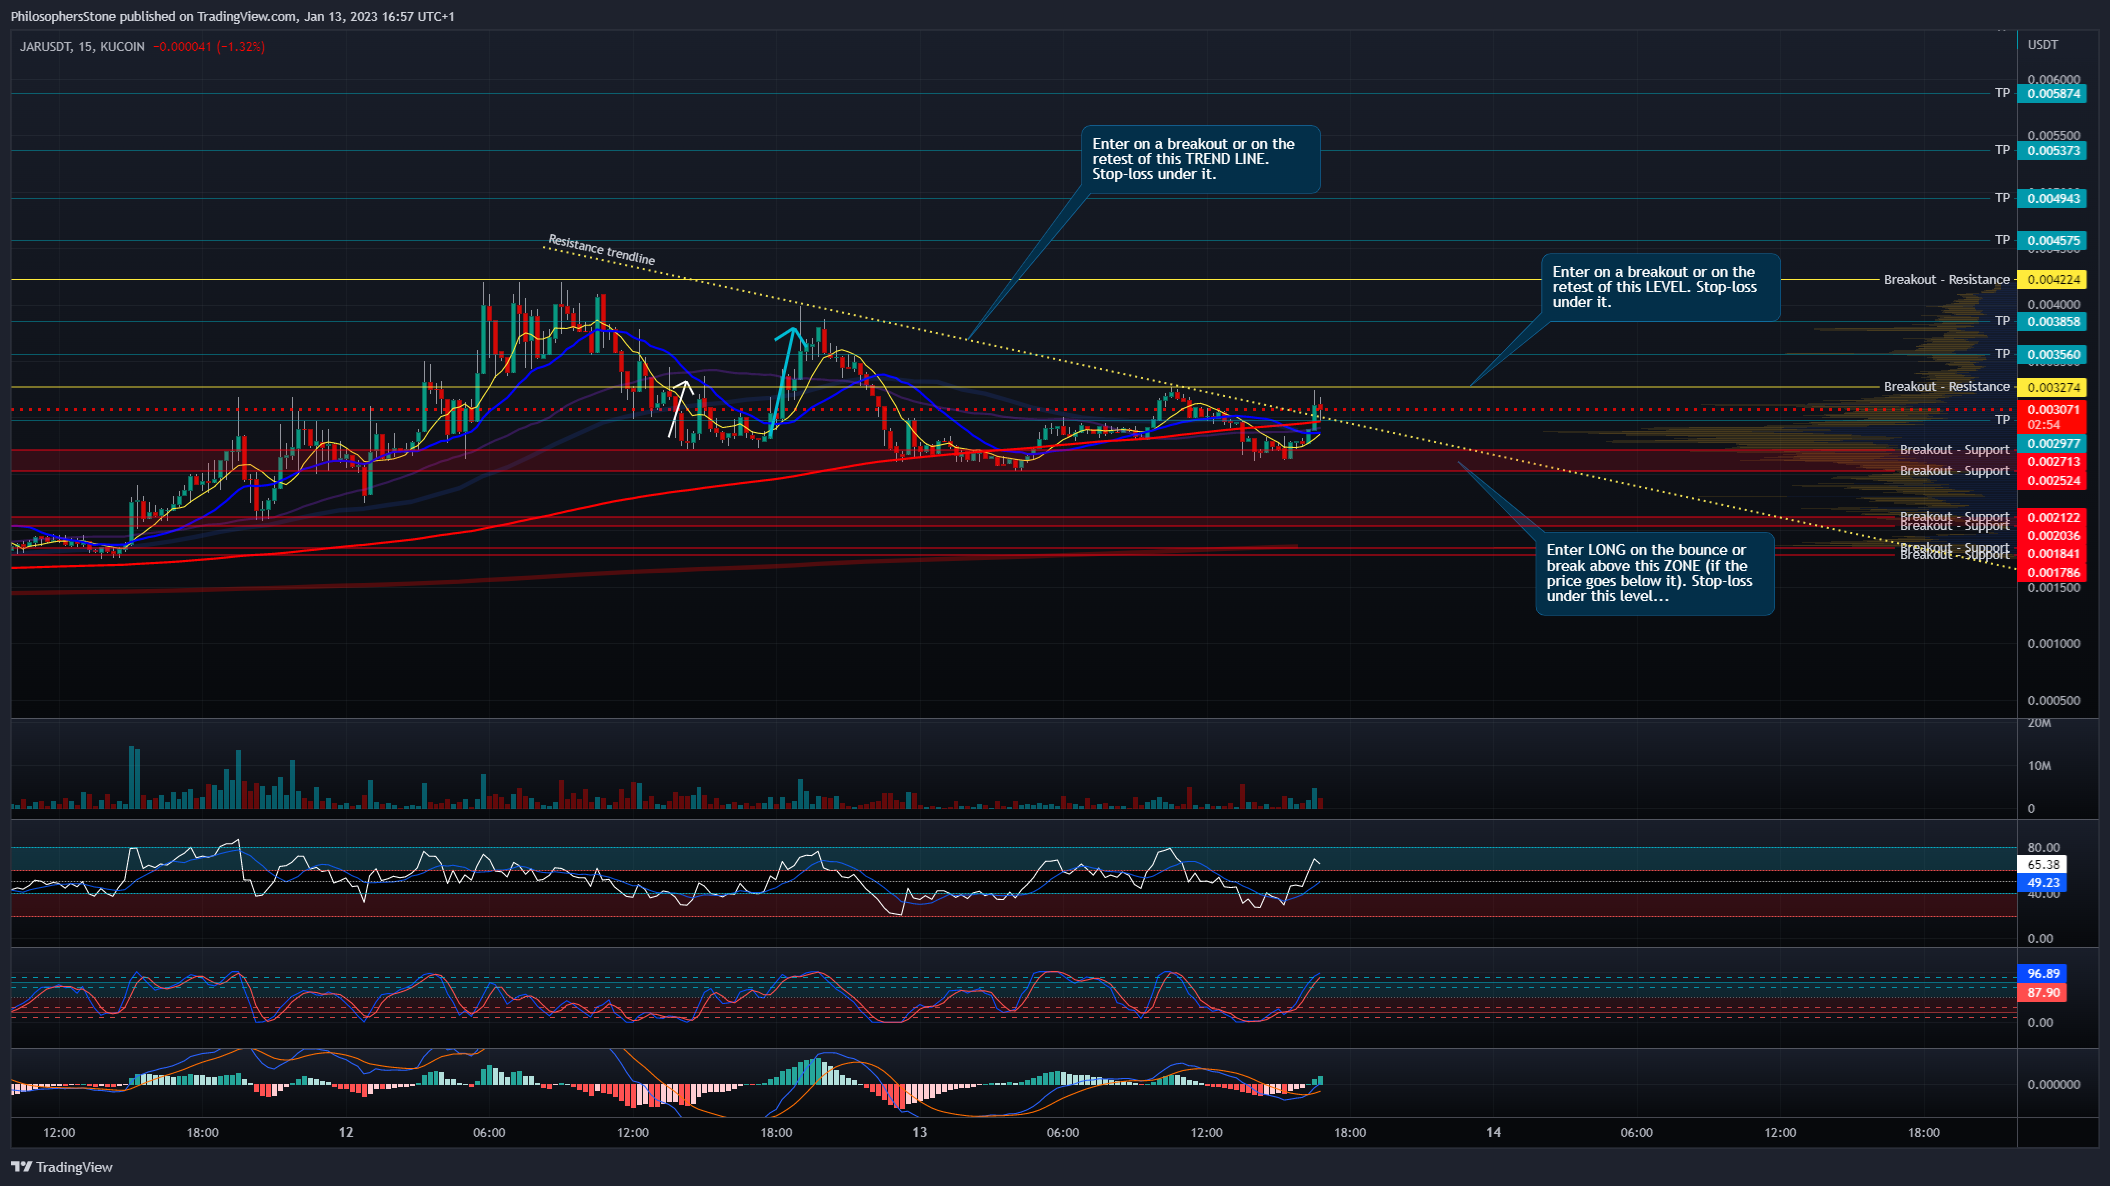This screenshot has height=1186, width=2110.
Task: Click the 0.001500 price axis gridline label
Action: click(x=2054, y=588)
